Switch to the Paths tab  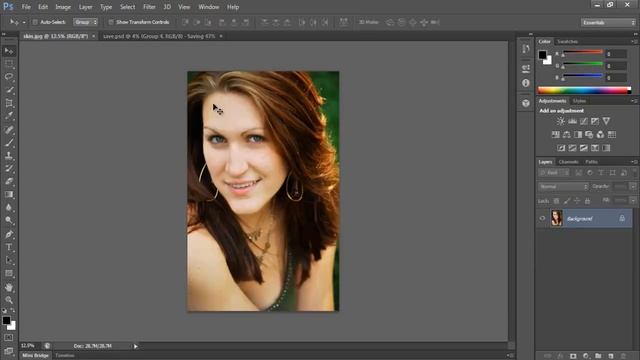591,162
